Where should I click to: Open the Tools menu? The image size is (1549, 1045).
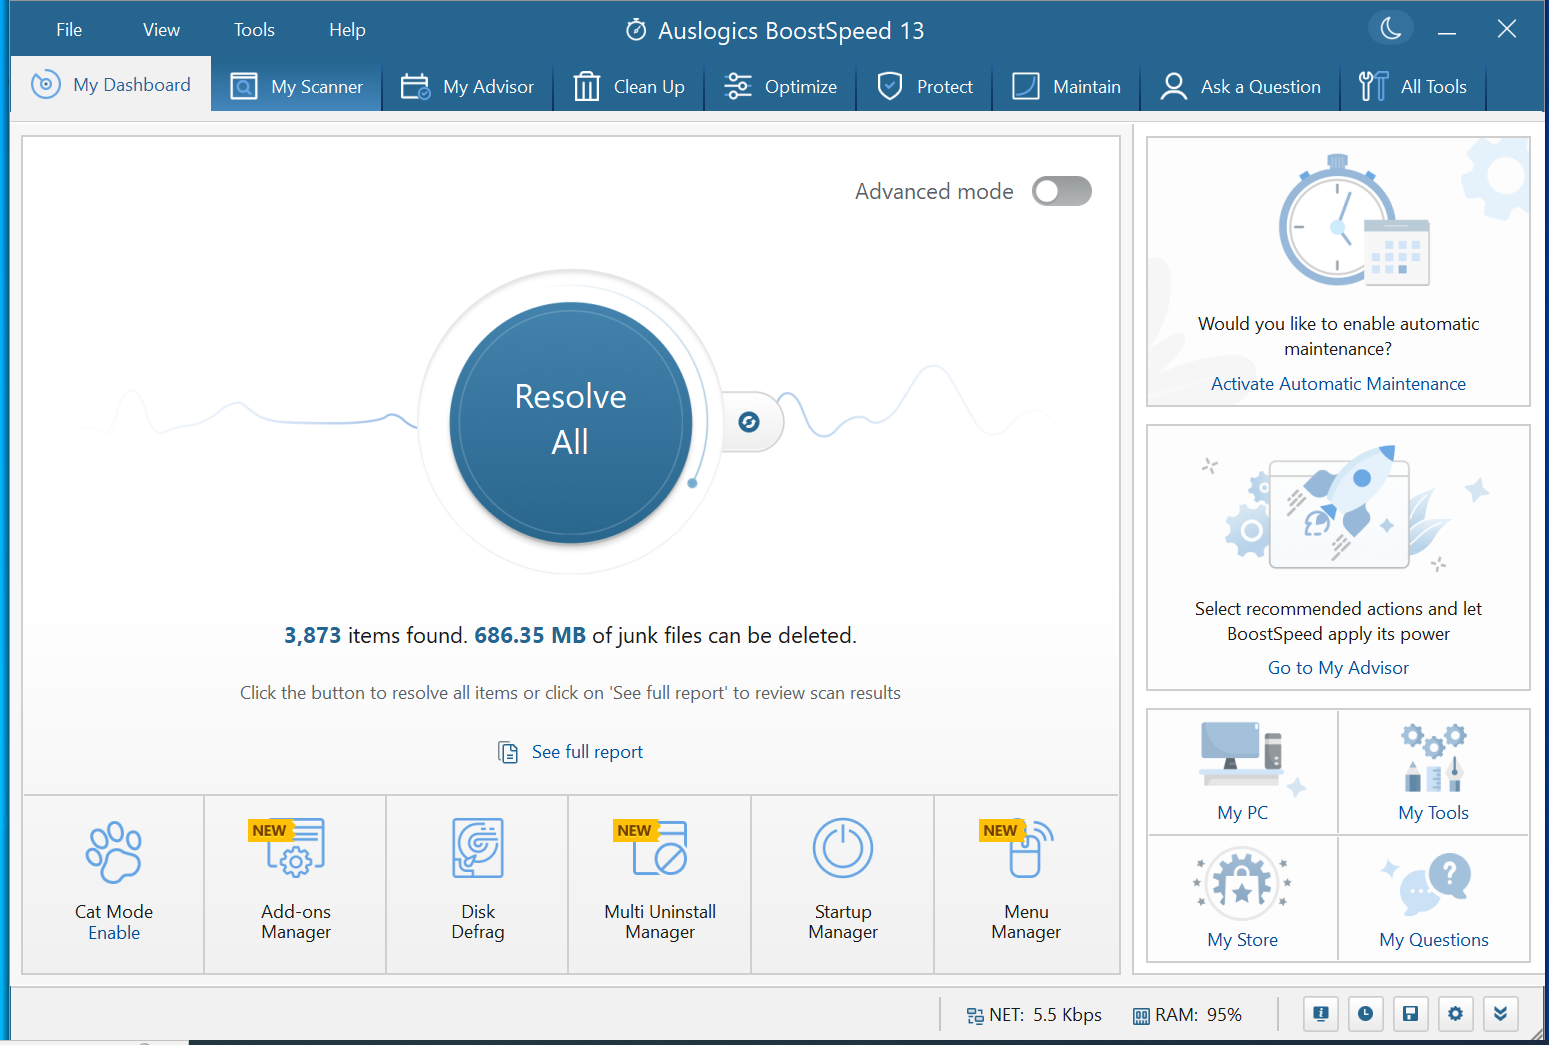(x=254, y=30)
